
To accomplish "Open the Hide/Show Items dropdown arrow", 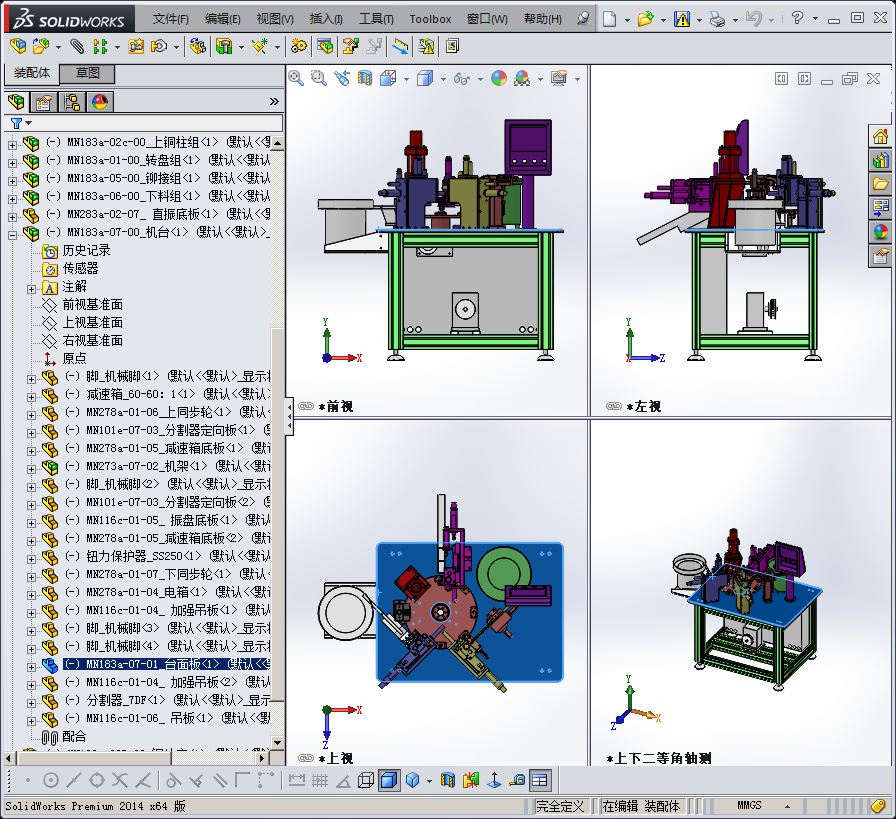I will (480, 79).
